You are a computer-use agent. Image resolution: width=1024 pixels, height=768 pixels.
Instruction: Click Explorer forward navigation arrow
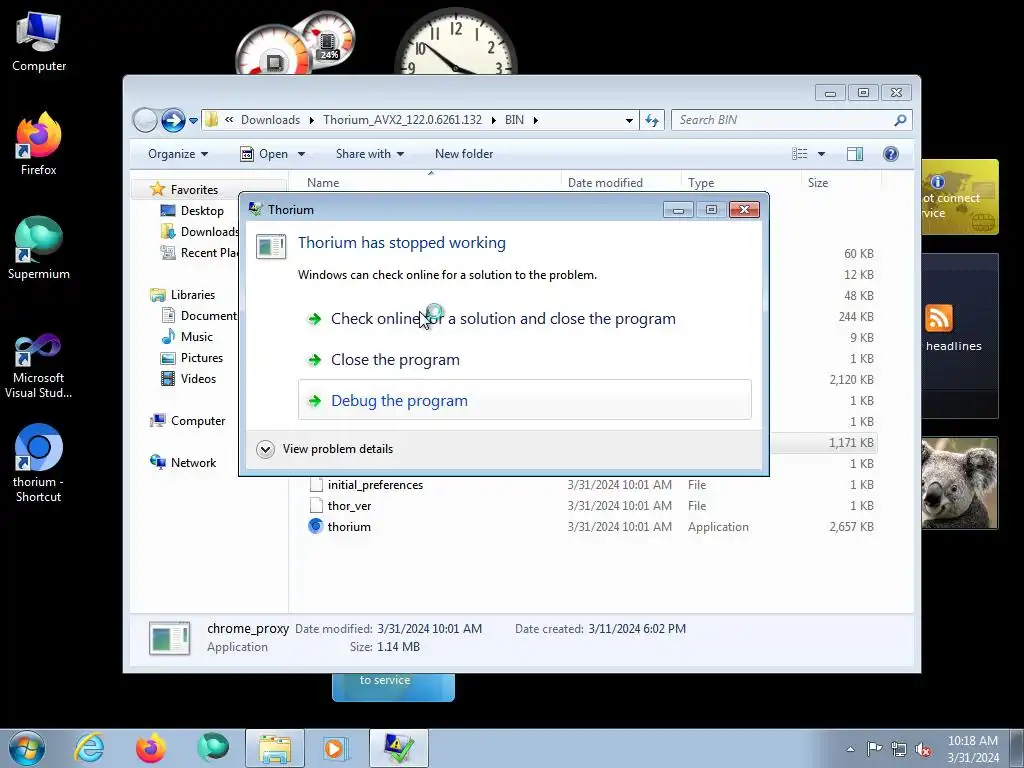[x=173, y=120]
